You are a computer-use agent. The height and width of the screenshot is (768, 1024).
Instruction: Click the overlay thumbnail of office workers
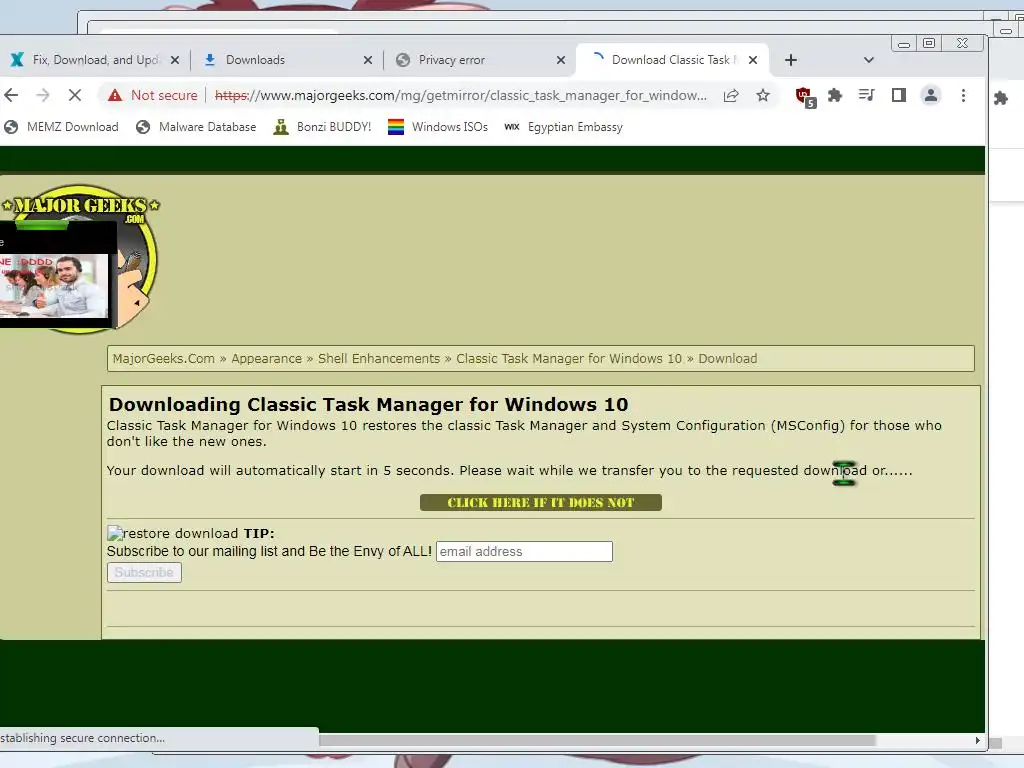(54, 286)
